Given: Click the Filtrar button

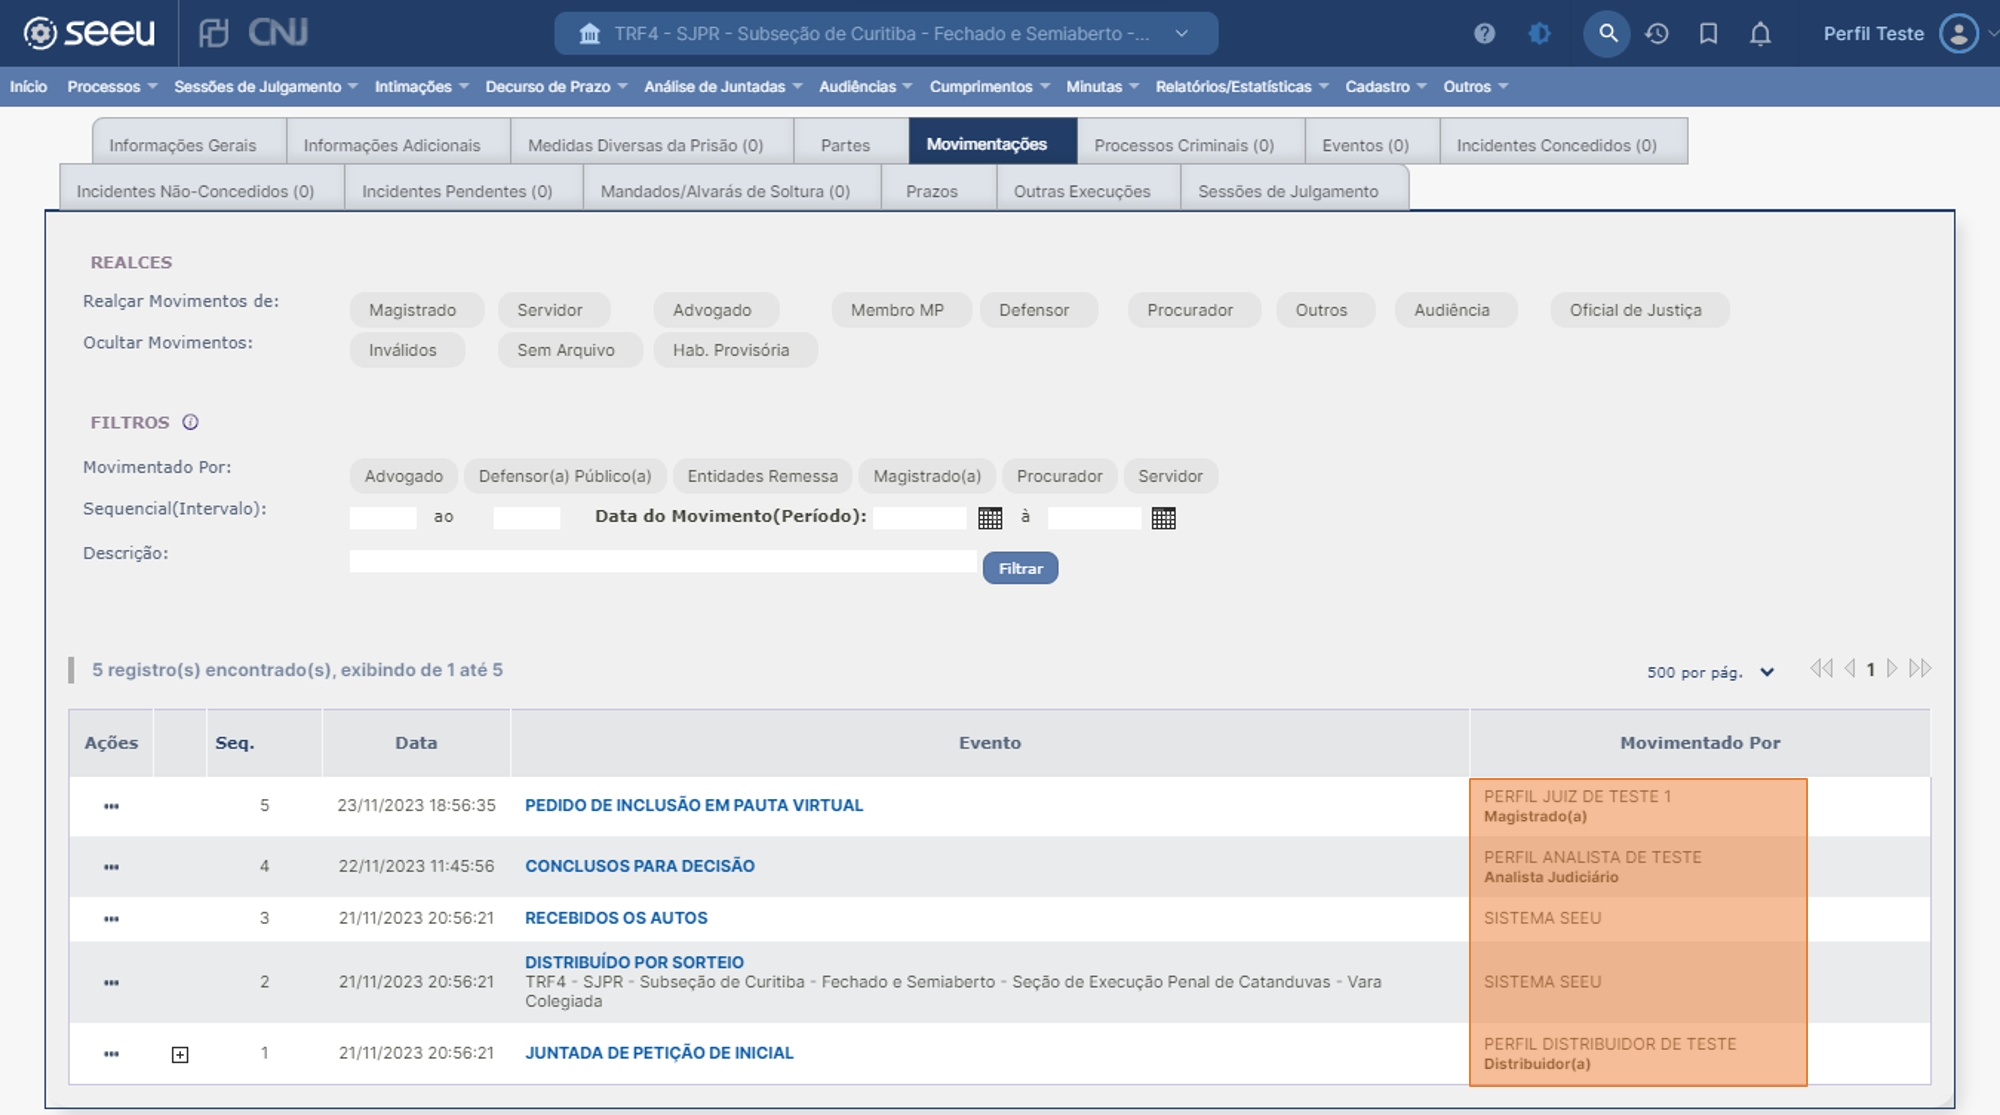Looking at the screenshot, I should click(x=1020, y=568).
